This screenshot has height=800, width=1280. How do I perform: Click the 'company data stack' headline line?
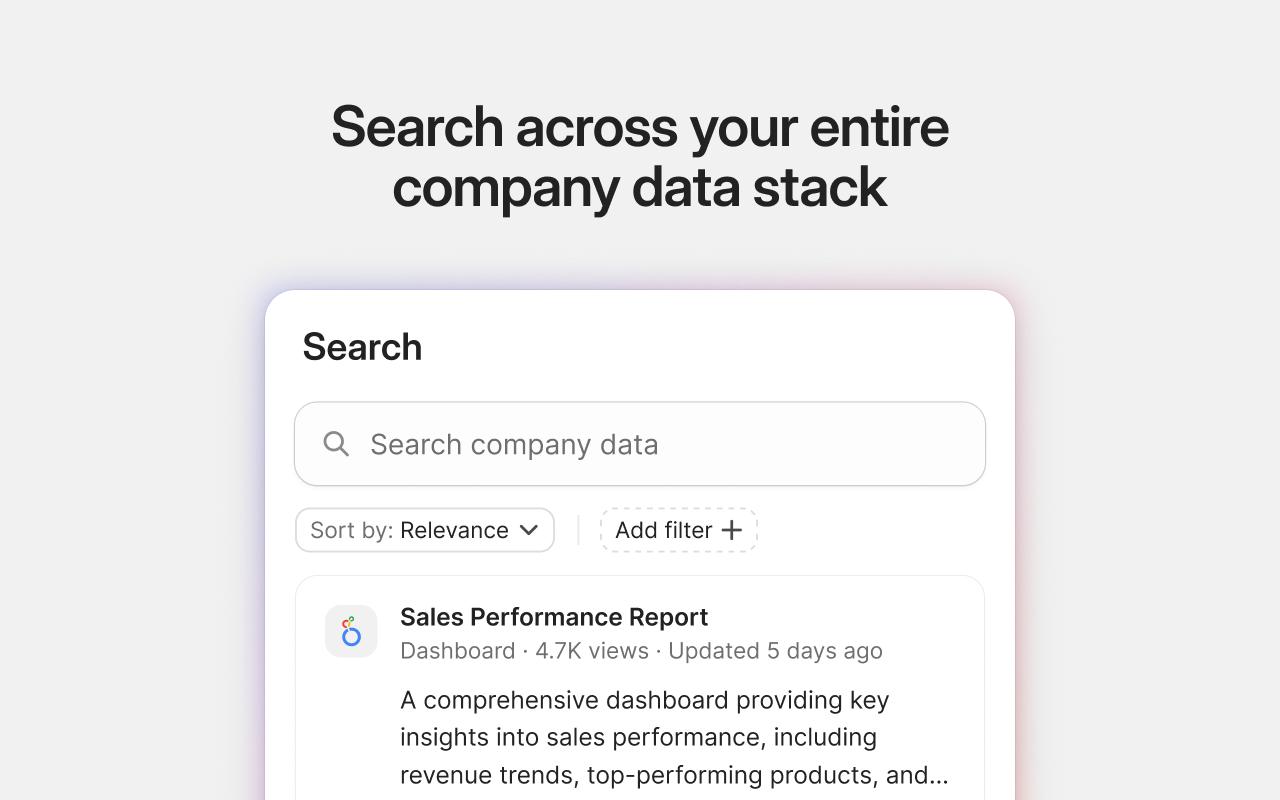pyautogui.click(x=640, y=188)
